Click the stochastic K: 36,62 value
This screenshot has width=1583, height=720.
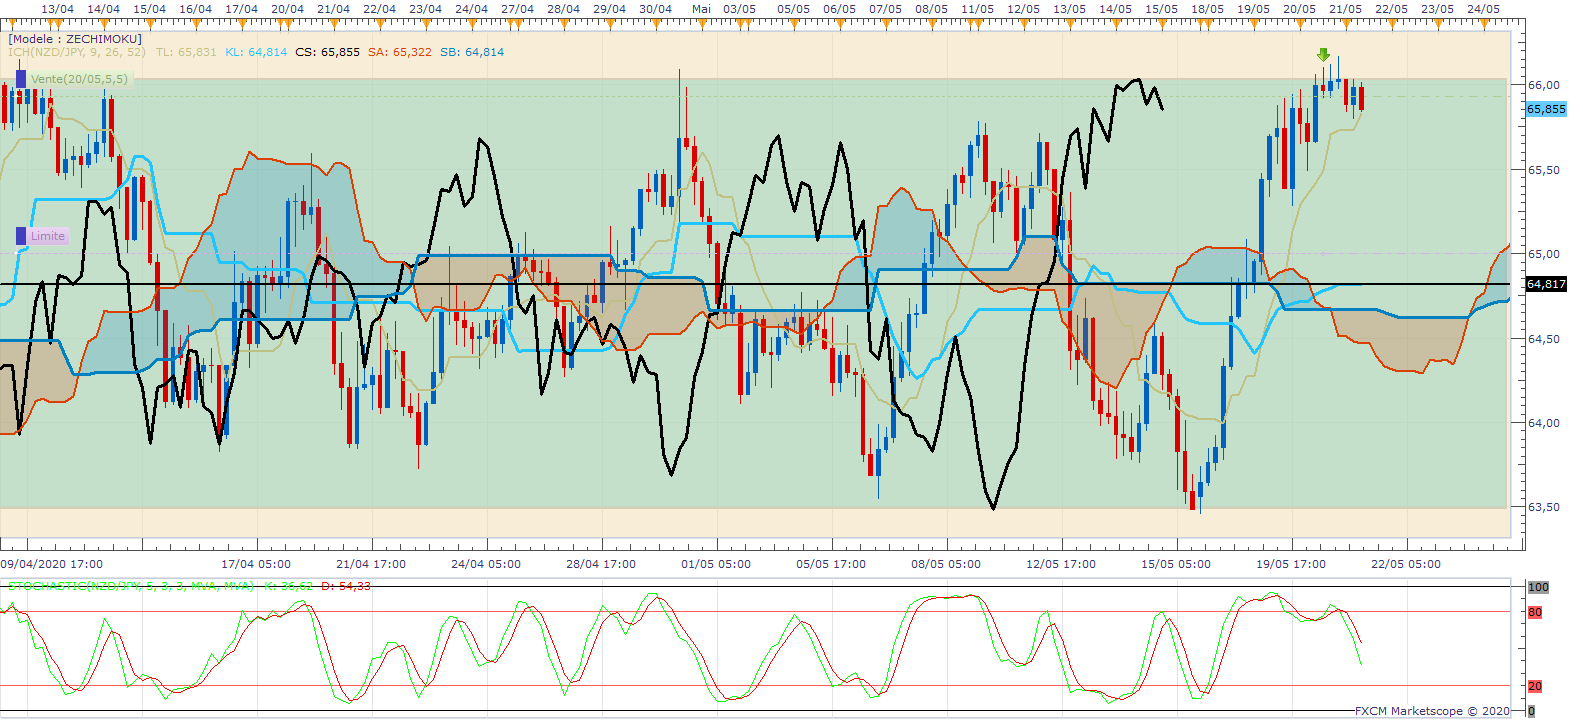tap(288, 586)
